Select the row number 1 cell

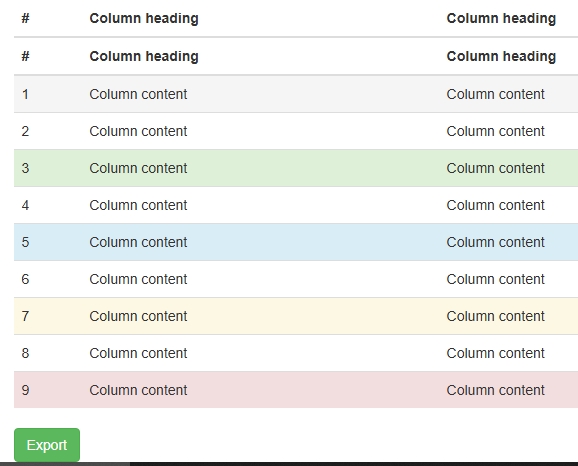point(25,94)
